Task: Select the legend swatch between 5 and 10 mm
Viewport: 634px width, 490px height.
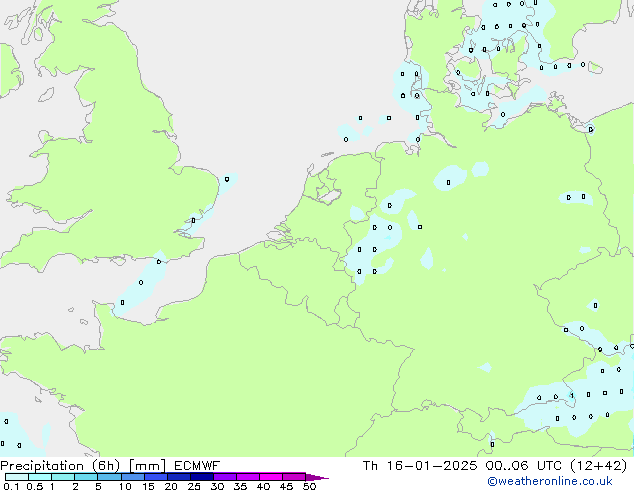Action: 110,477
